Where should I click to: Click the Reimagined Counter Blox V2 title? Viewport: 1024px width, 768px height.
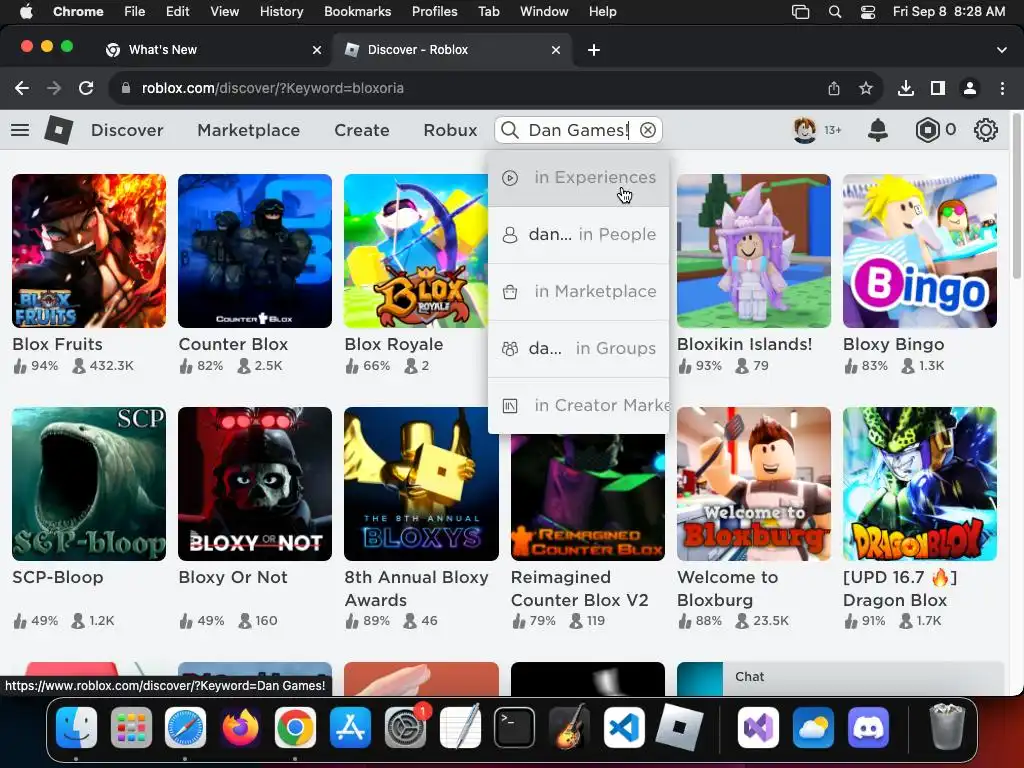(579, 588)
